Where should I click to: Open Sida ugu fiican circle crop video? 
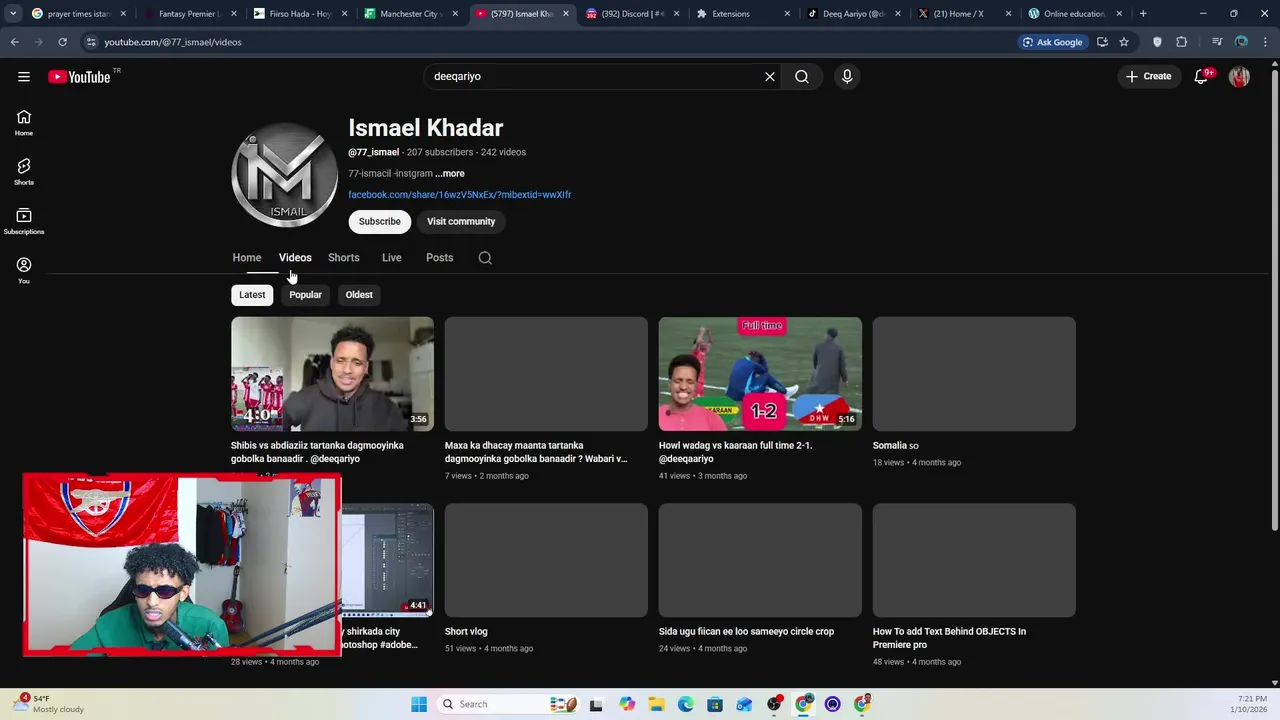746,632
